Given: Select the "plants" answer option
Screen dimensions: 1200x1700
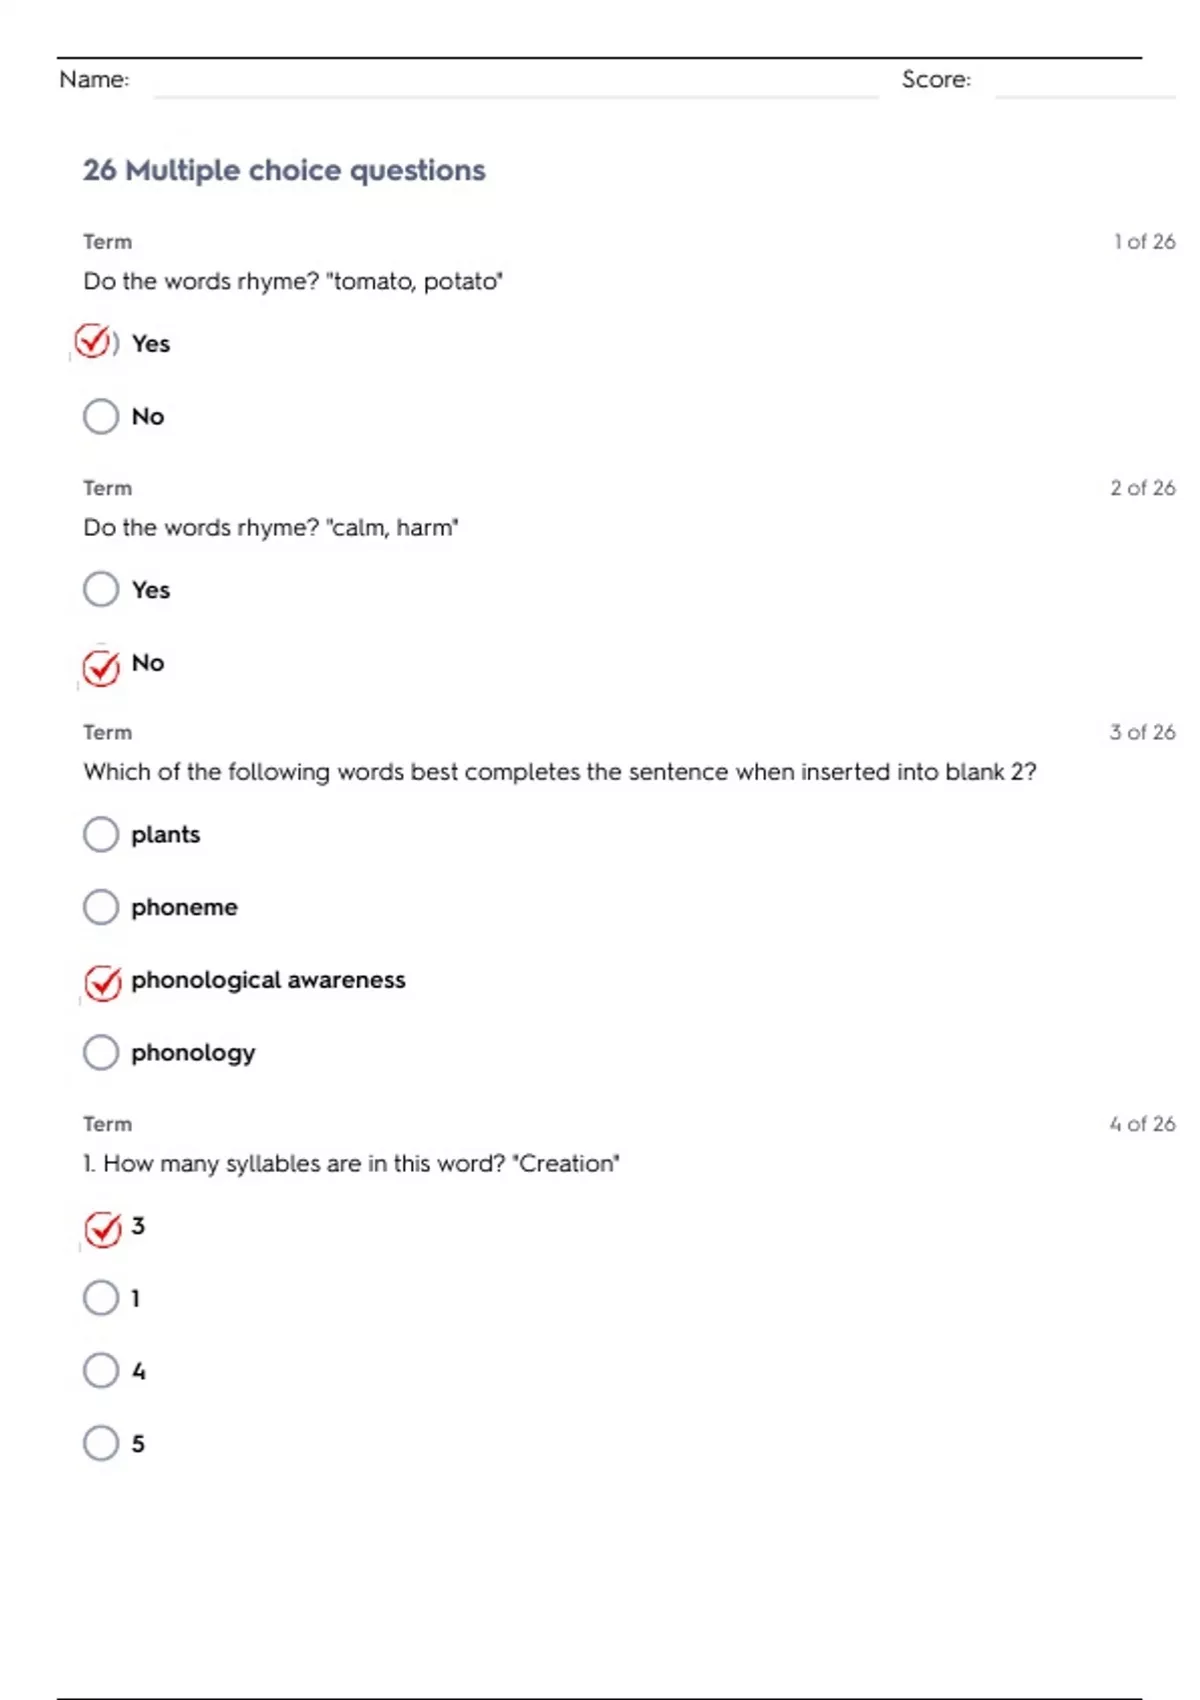Looking at the screenshot, I should pyautogui.click(x=101, y=834).
